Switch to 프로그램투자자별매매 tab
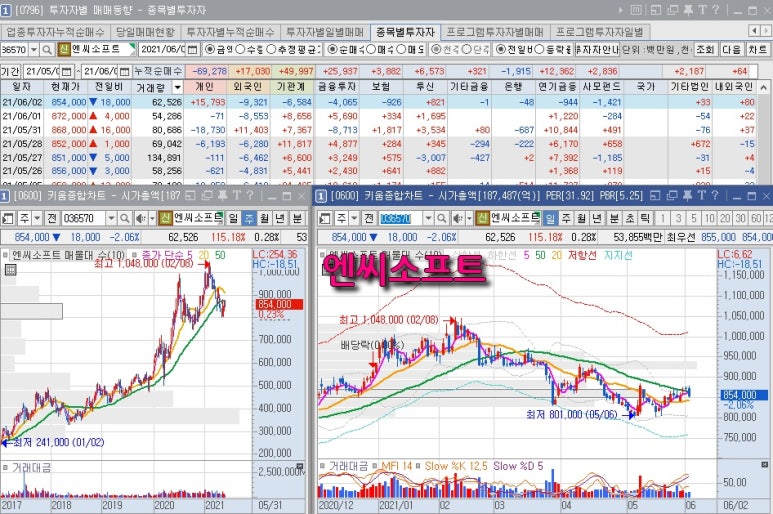The image size is (773, 514). 495,32
